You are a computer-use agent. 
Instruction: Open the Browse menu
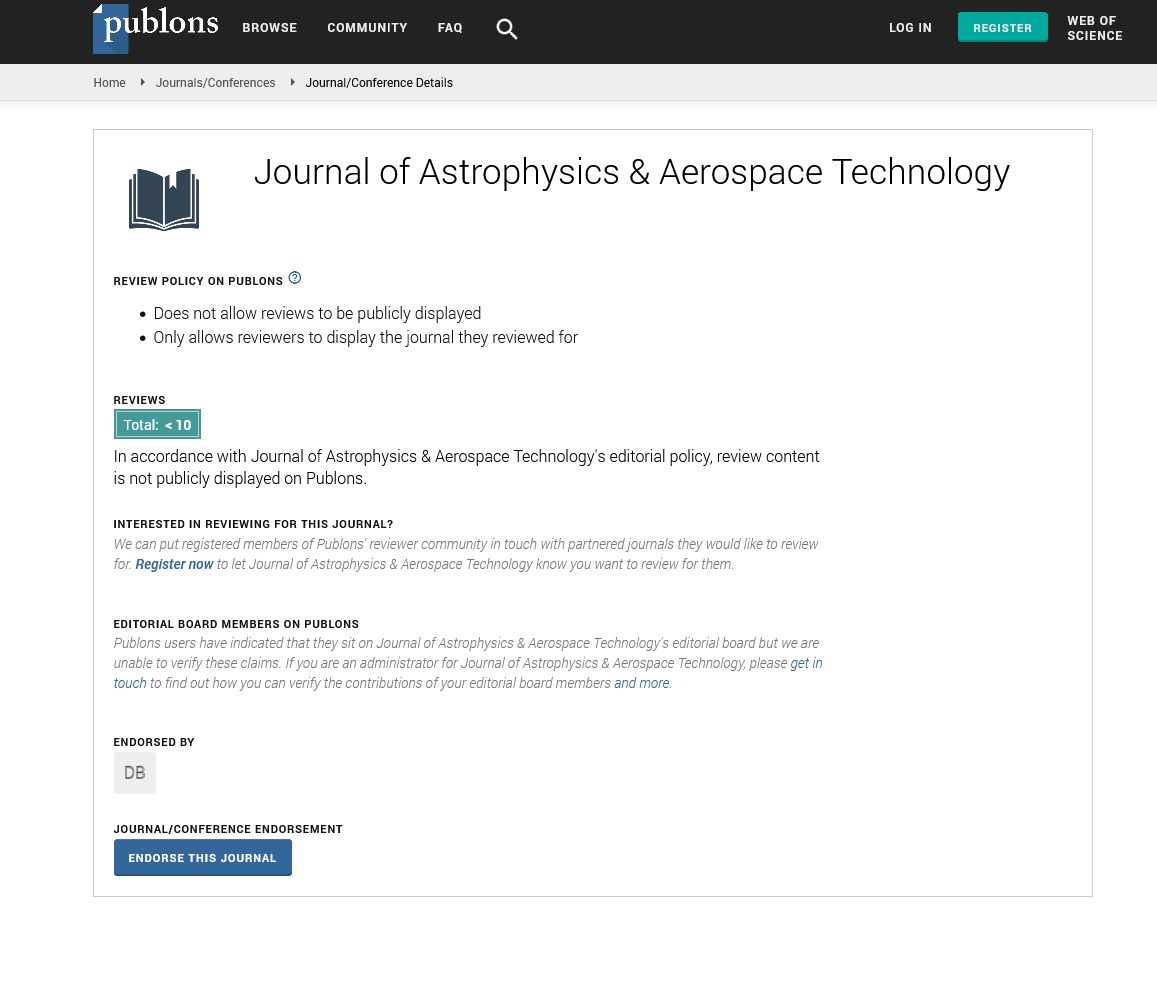[x=269, y=28]
